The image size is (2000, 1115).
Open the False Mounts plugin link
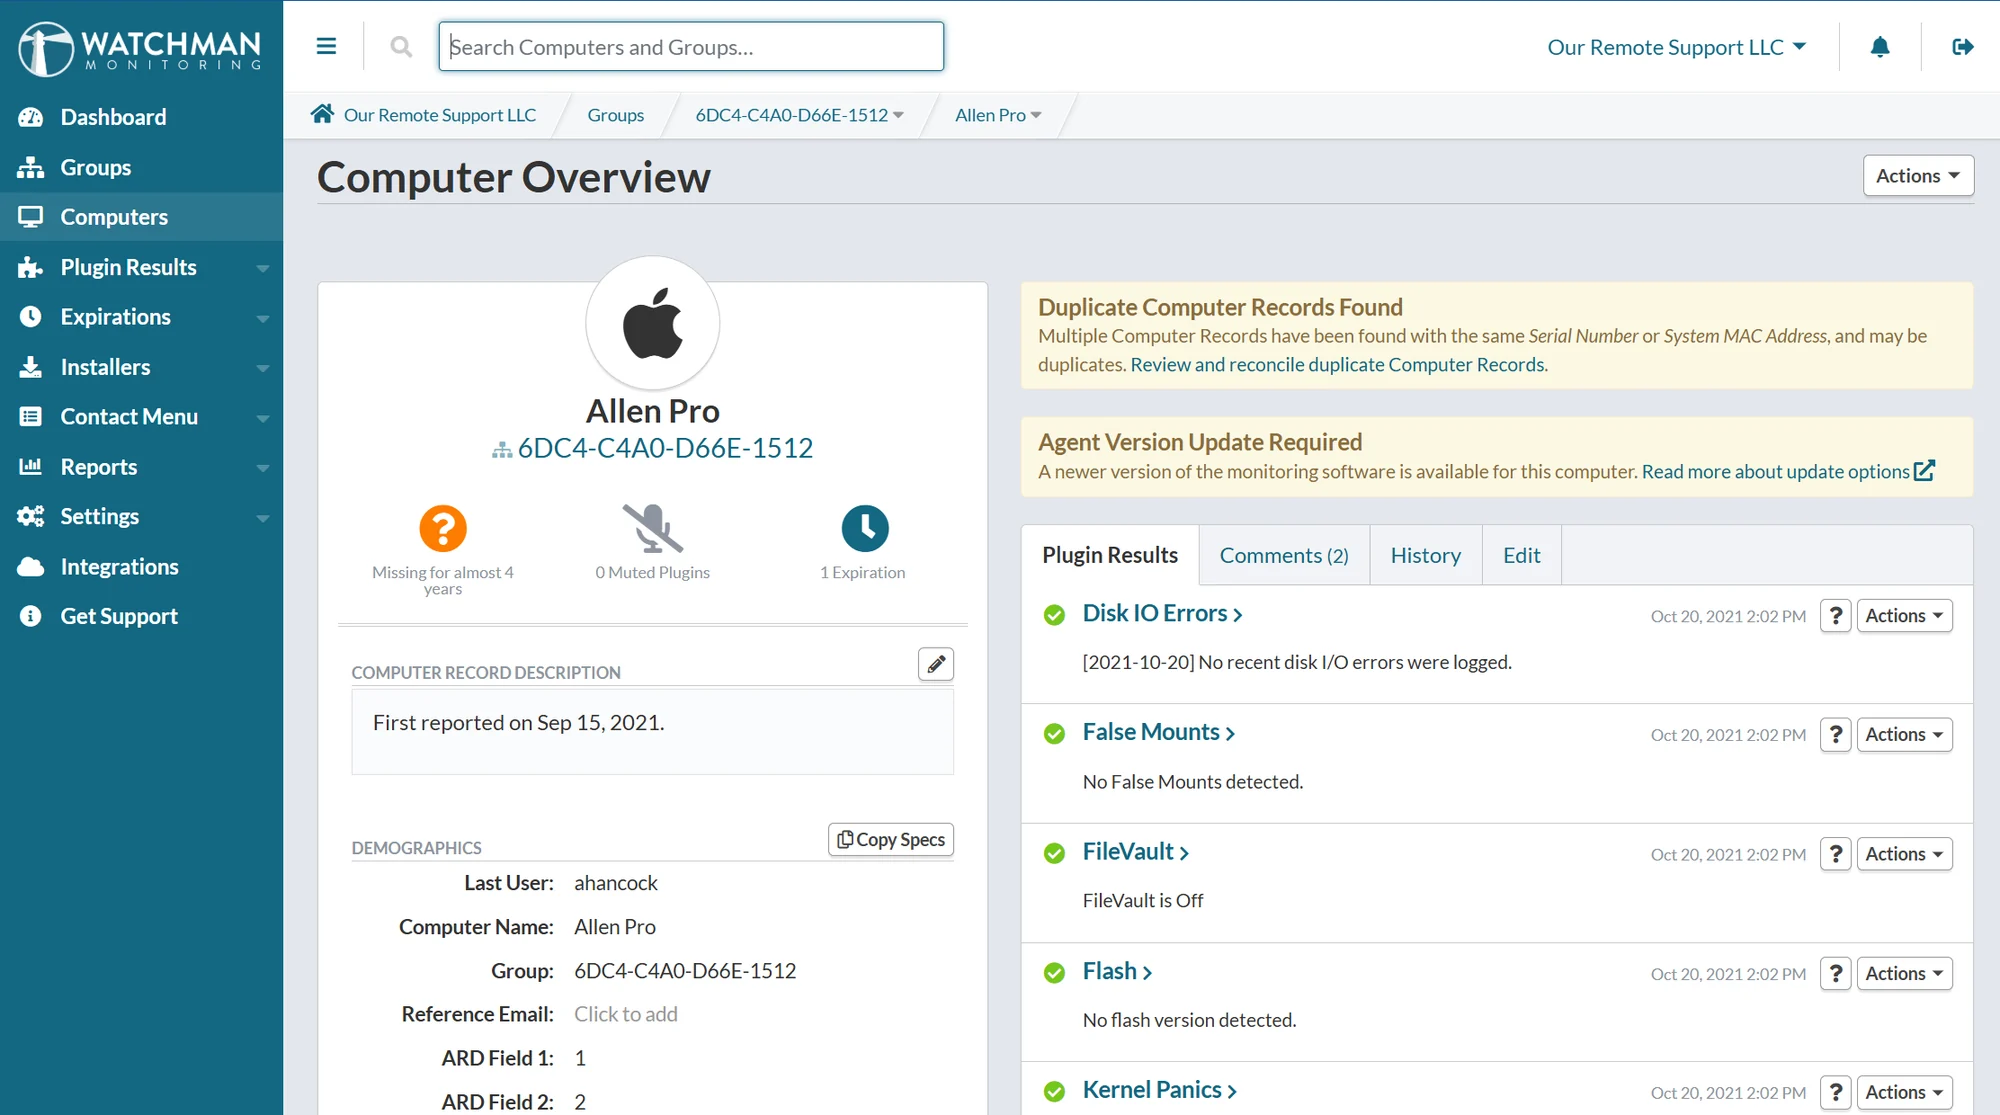1159,732
